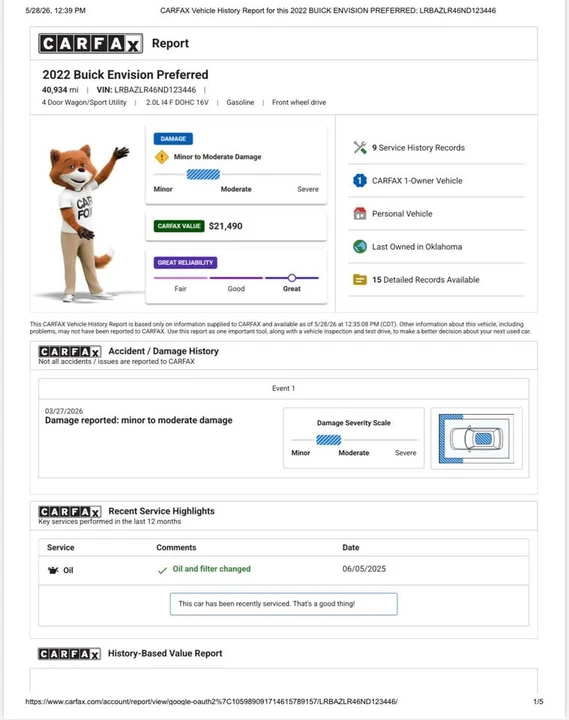Click the carfax.com URL in the page footer
The height and width of the screenshot is (720, 569).
[211, 702]
